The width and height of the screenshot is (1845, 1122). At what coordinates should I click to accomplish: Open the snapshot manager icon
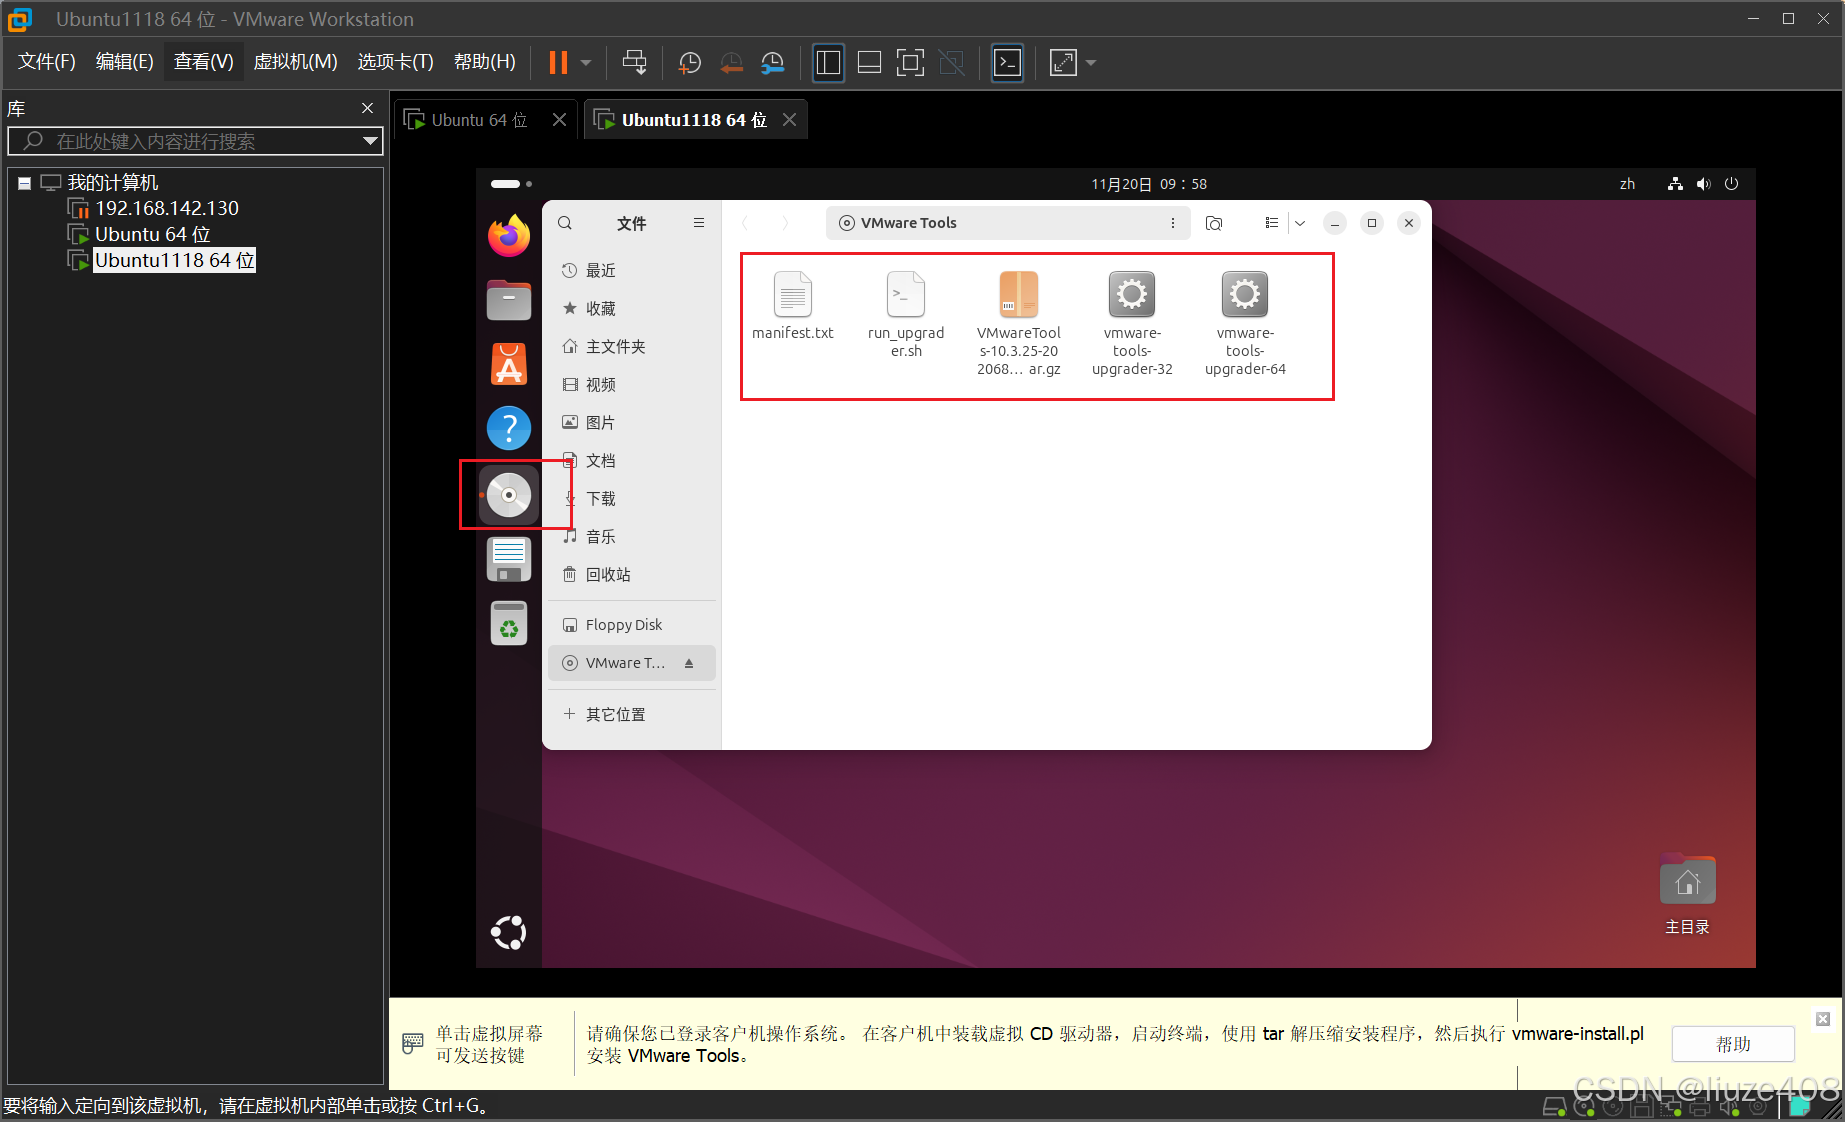coord(773,63)
